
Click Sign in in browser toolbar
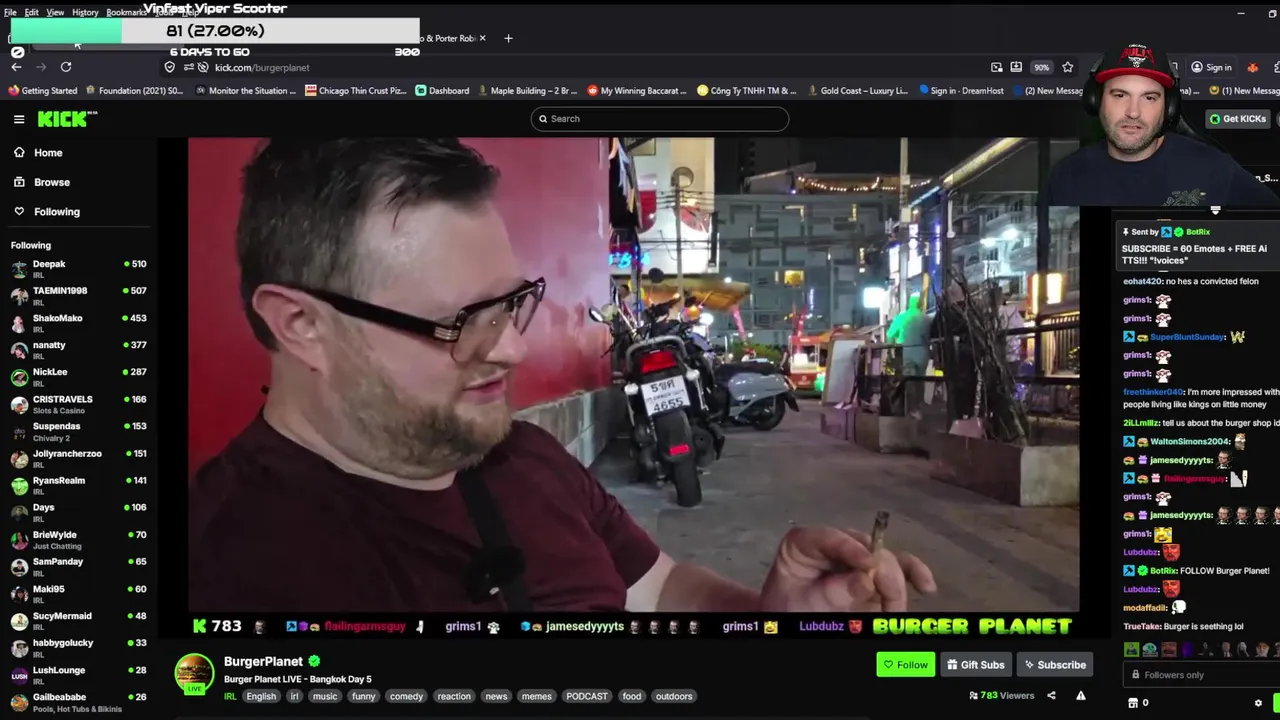tap(1211, 67)
